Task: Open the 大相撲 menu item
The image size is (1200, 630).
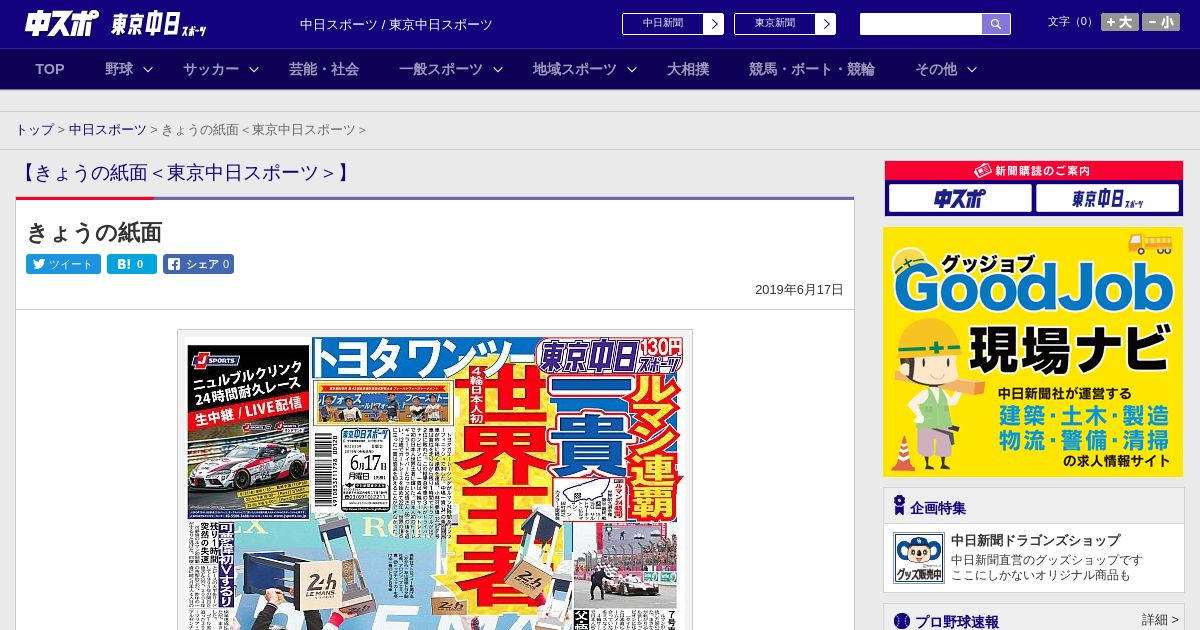Action: [x=688, y=69]
